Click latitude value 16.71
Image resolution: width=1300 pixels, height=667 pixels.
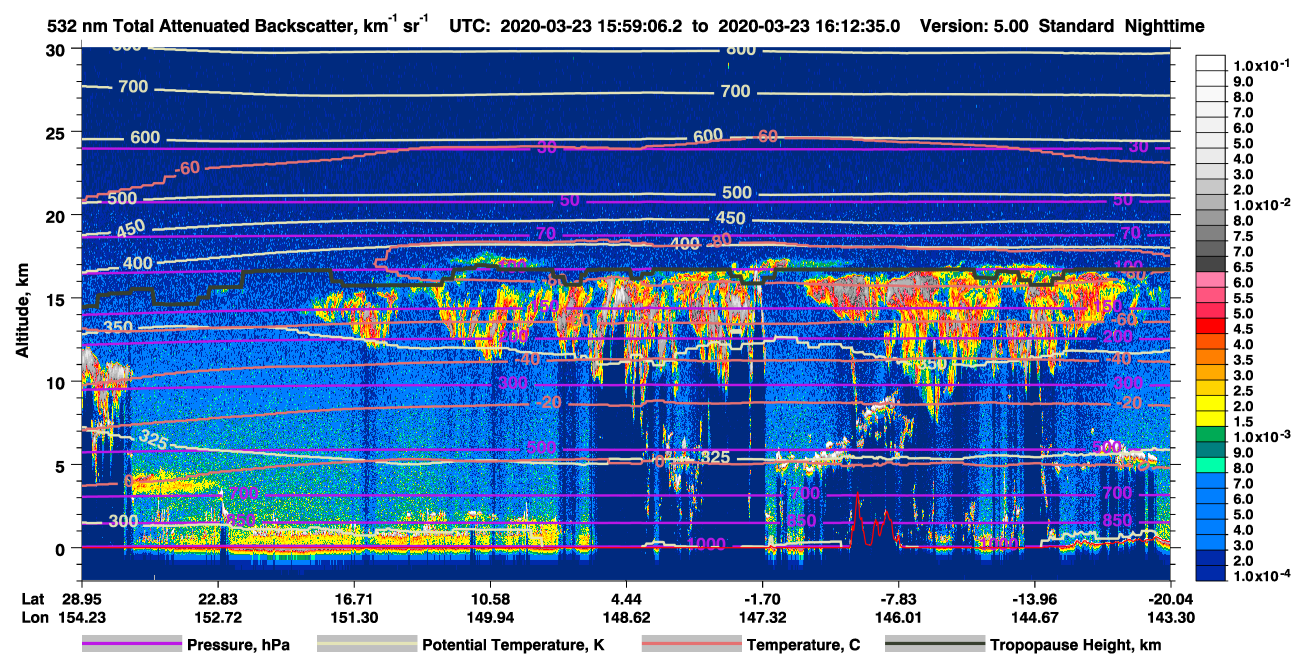tap(354, 598)
